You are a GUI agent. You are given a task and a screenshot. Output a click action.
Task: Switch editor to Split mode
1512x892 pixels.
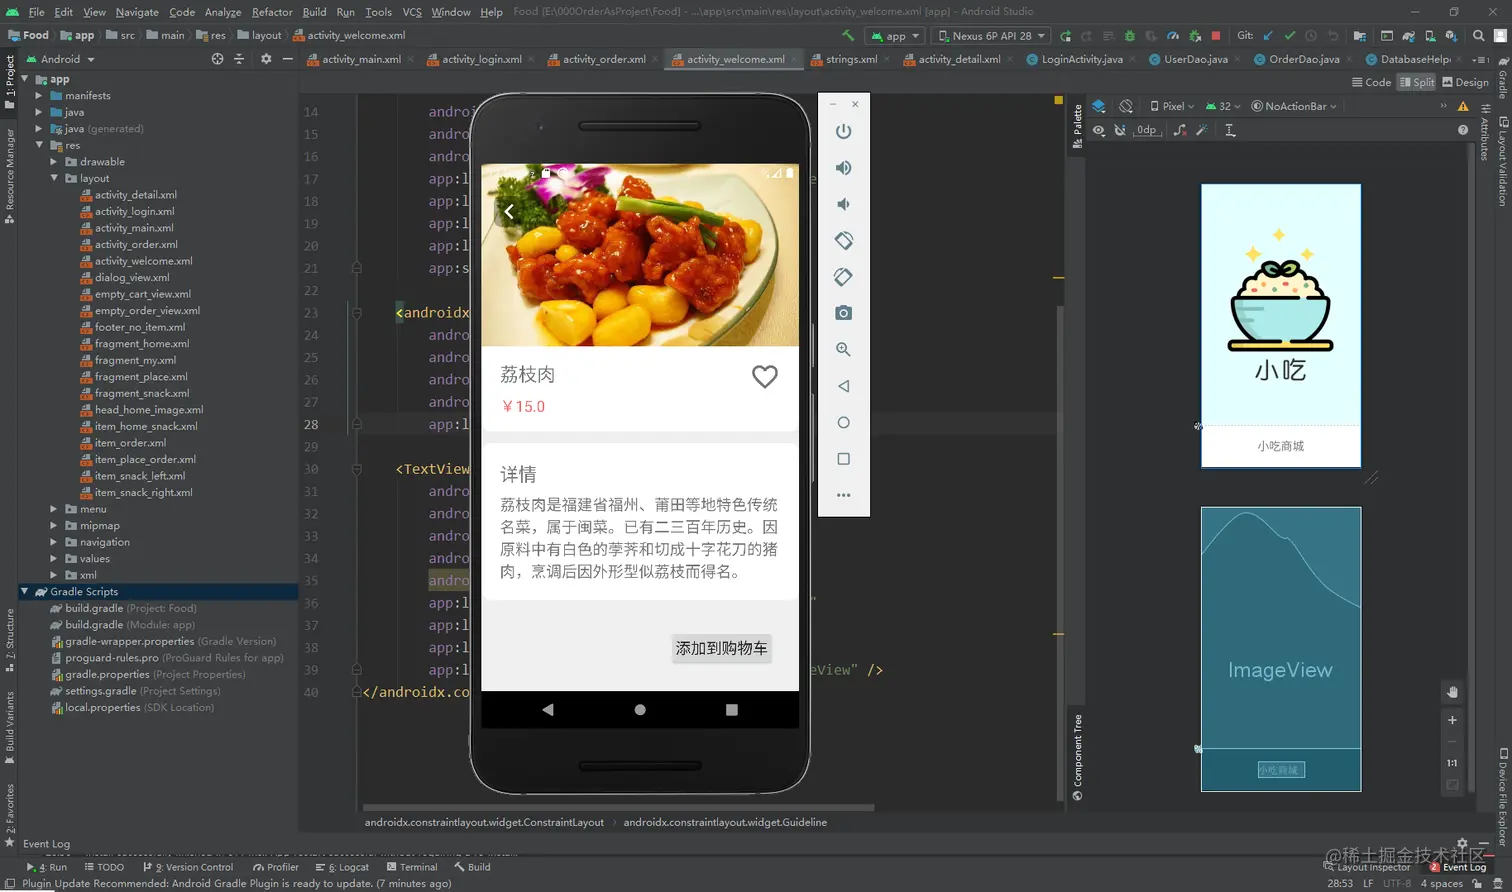click(x=1417, y=82)
